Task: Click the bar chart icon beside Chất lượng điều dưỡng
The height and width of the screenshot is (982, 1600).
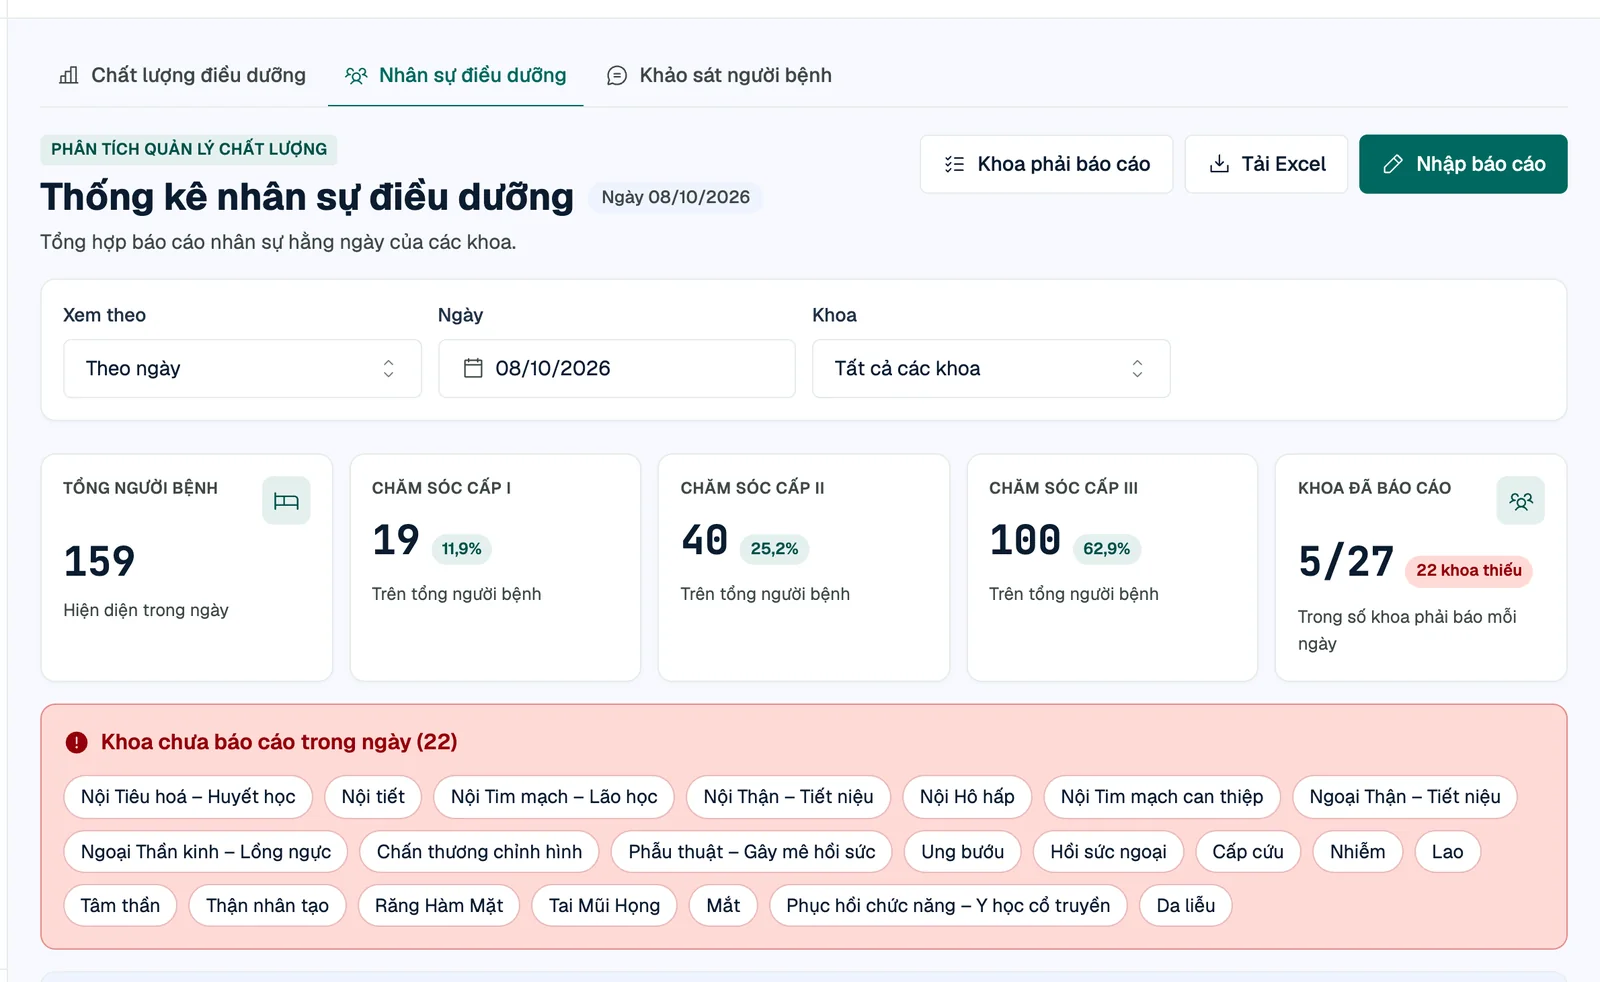Action: coord(69,75)
